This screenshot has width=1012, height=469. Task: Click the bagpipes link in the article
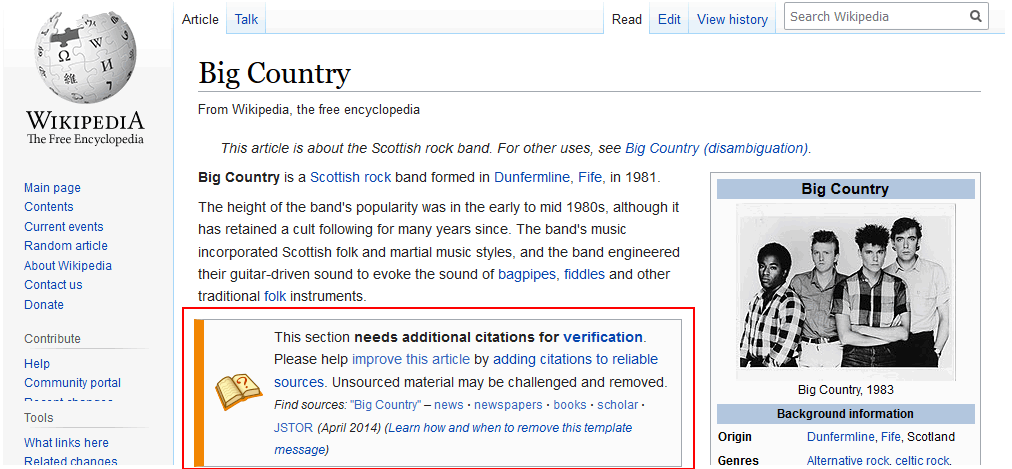pos(527,274)
